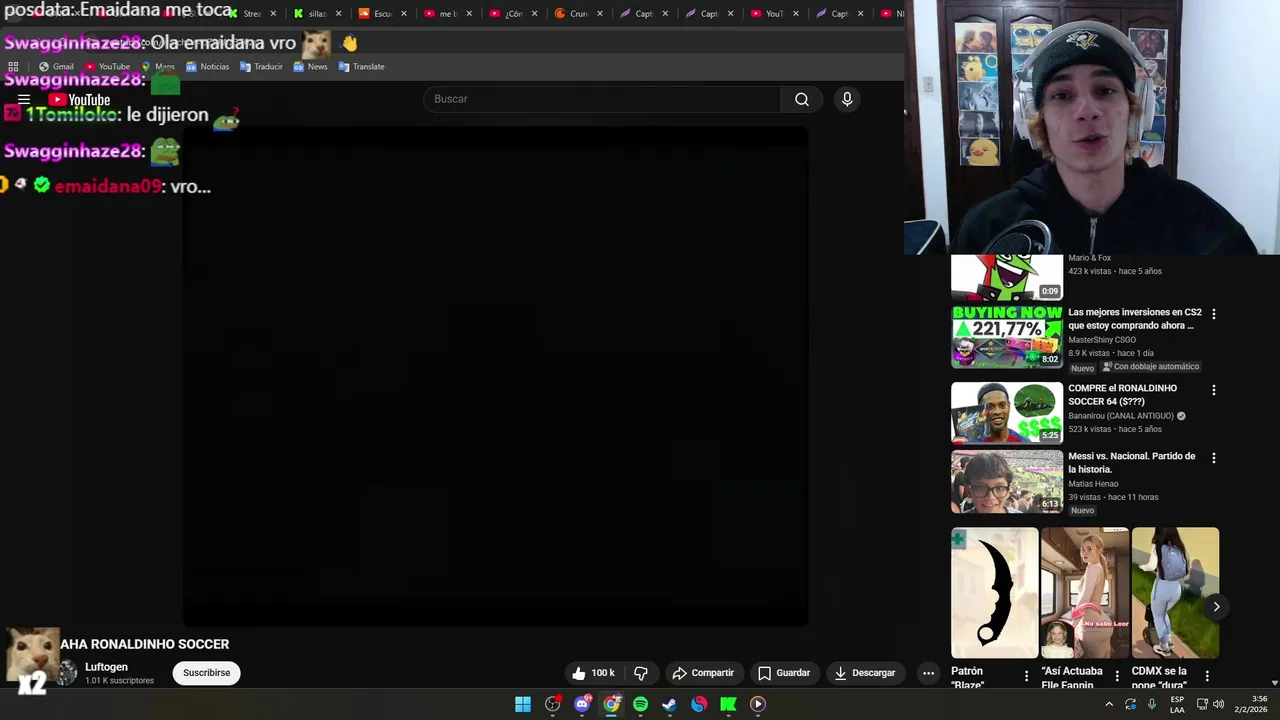This screenshot has height=720, width=1280.
Task: Open options for Patrón Blaze short
Action: (x=1026, y=676)
